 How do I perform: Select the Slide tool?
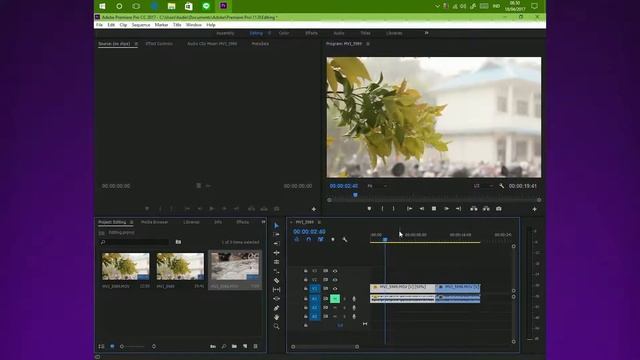tap(276, 299)
